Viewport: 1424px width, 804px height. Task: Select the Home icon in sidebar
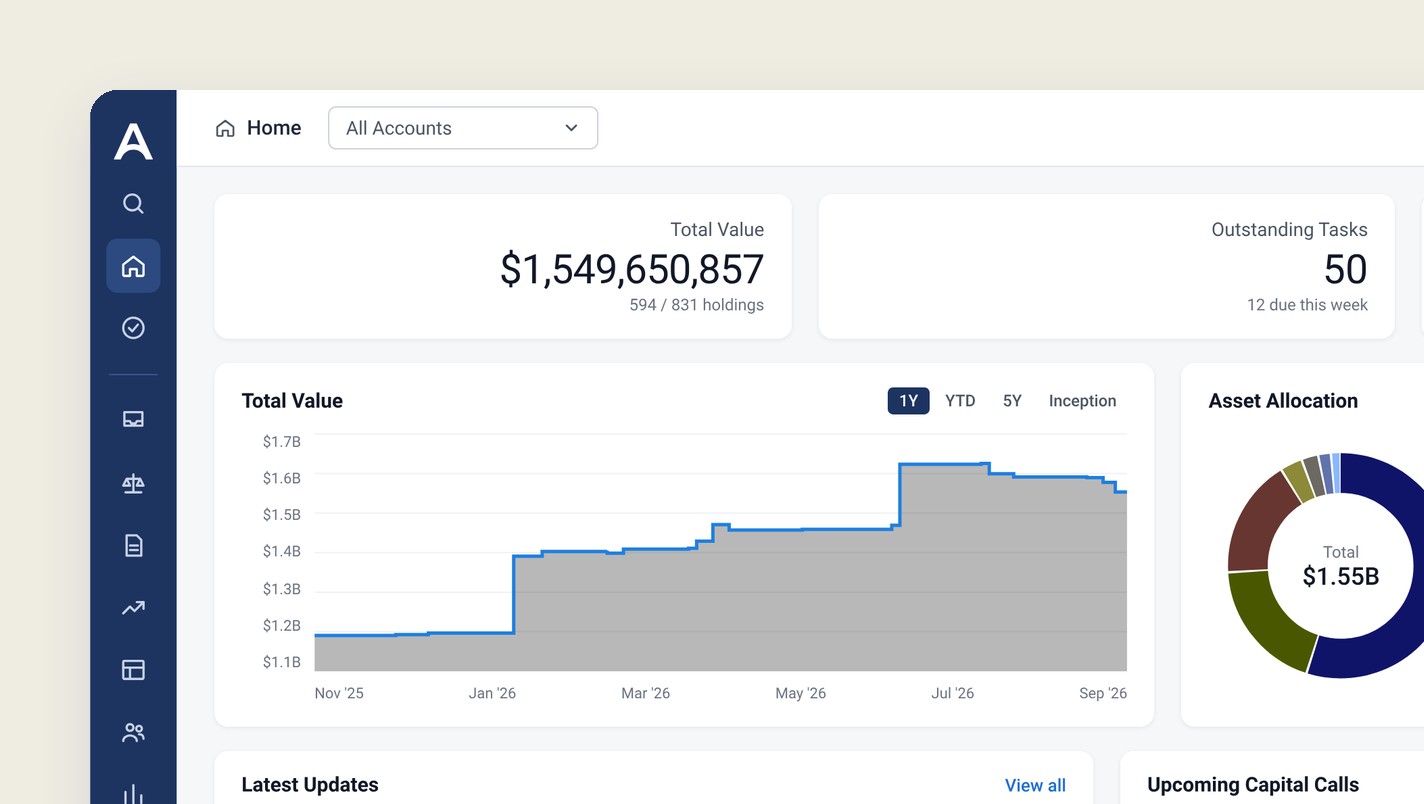coord(133,266)
